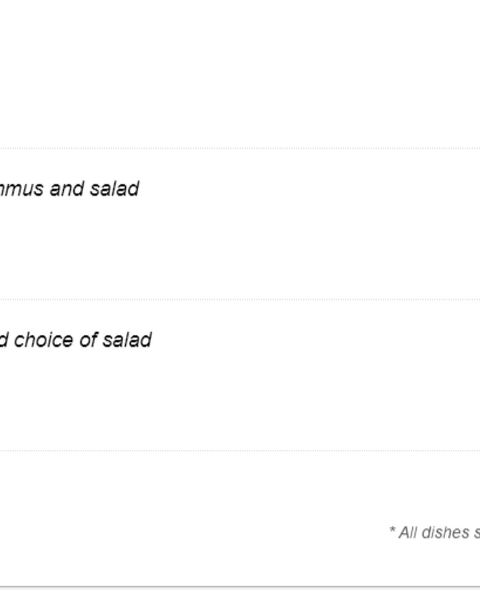Click the word 'of' in choice line
Viewport: 480px width, 600px height.
pos(87,340)
